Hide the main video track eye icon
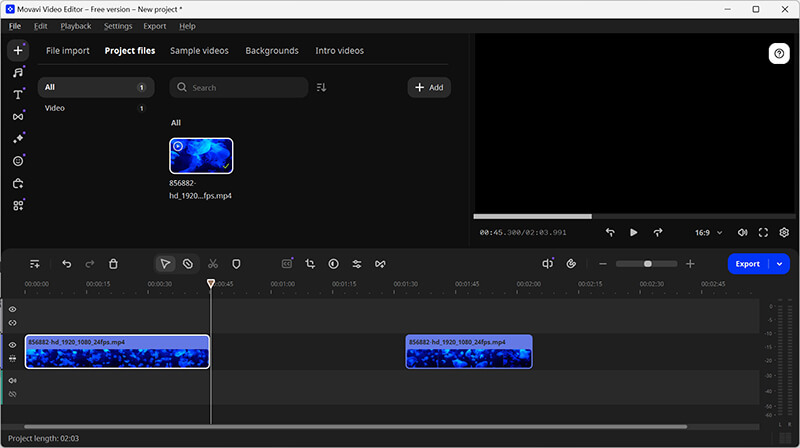 (12, 345)
